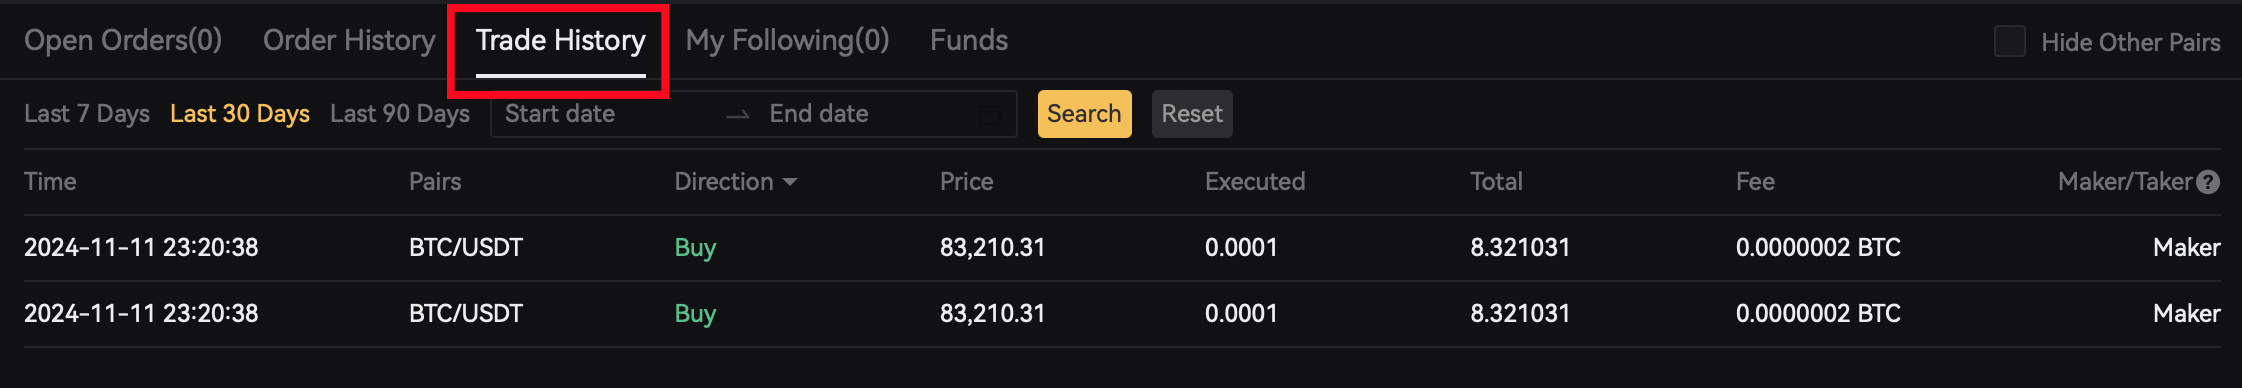Open the My Following(0) tab
This screenshot has width=2242, height=388.
tap(787, 41)
